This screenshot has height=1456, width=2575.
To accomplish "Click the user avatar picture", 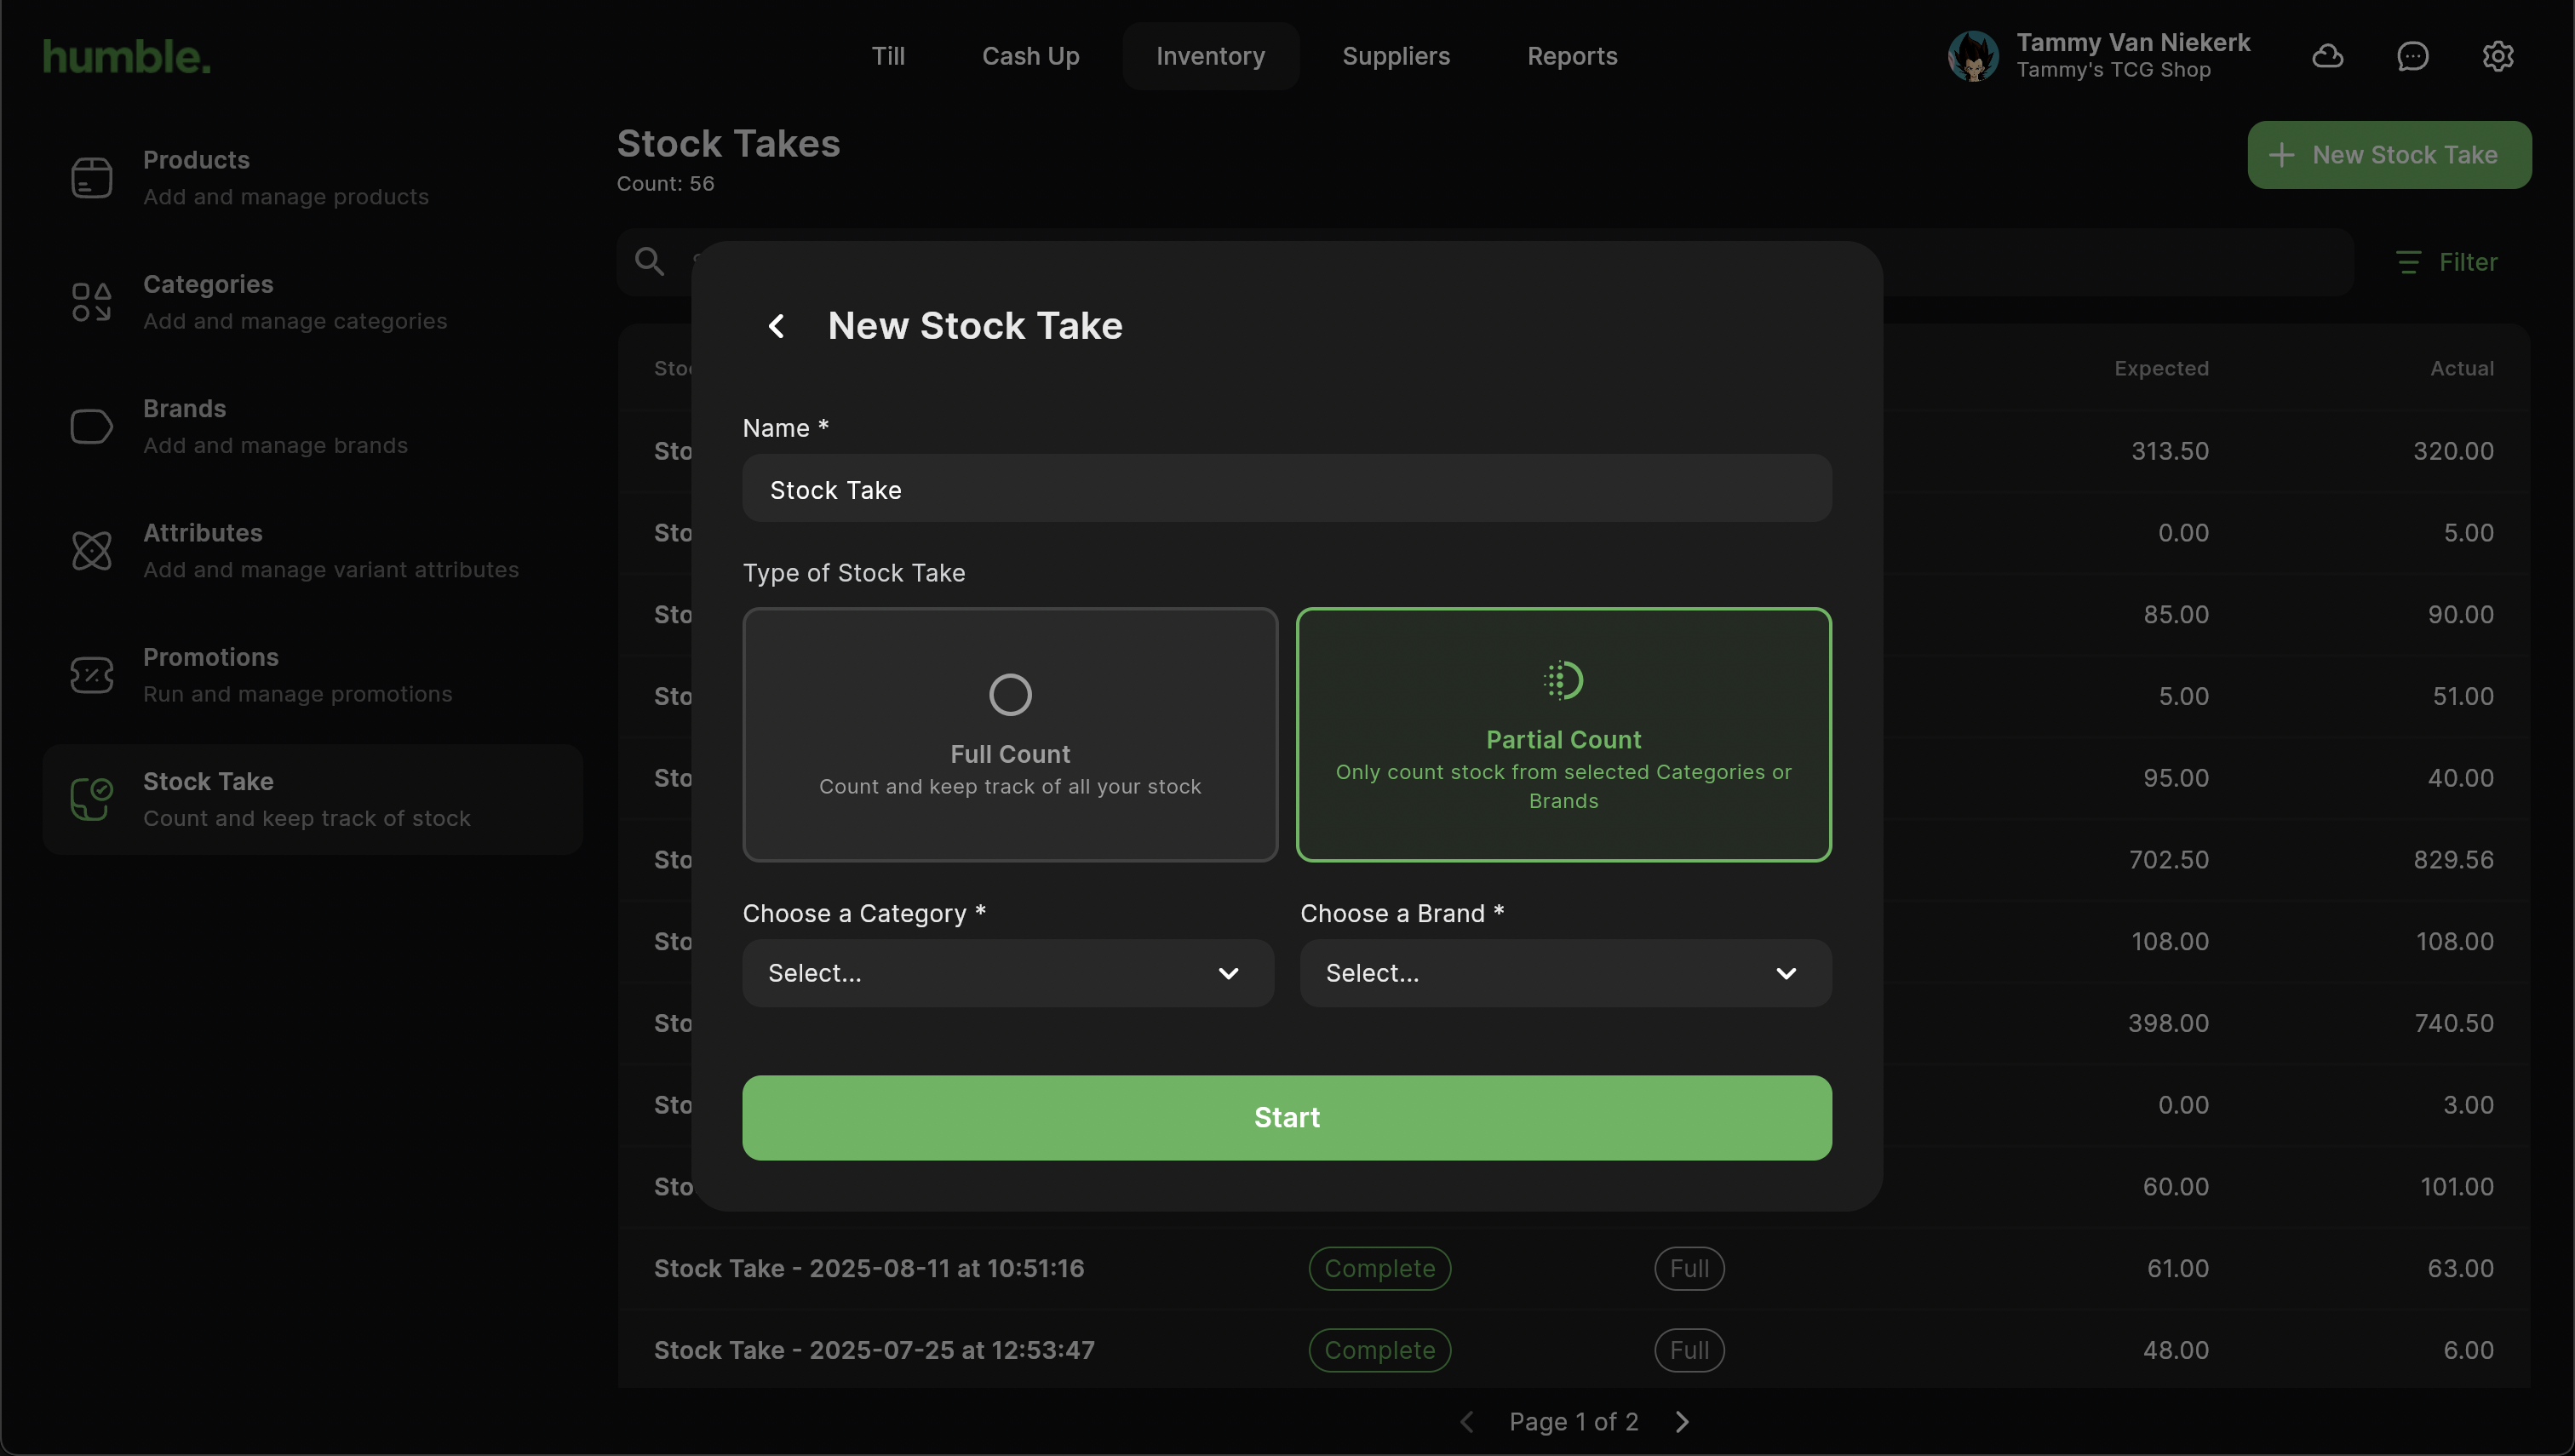I will [1972, 56].
